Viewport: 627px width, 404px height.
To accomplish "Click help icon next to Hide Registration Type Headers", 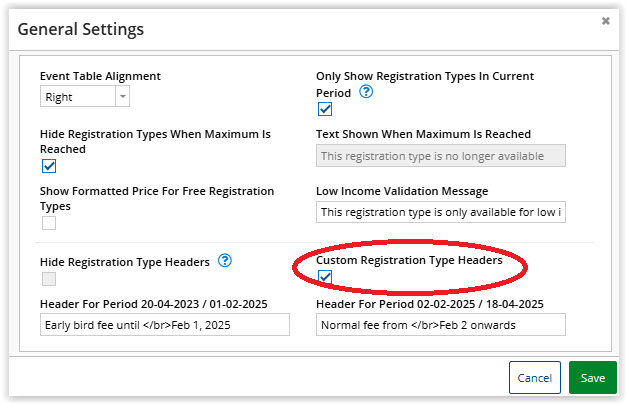I will tap(225, 261).
